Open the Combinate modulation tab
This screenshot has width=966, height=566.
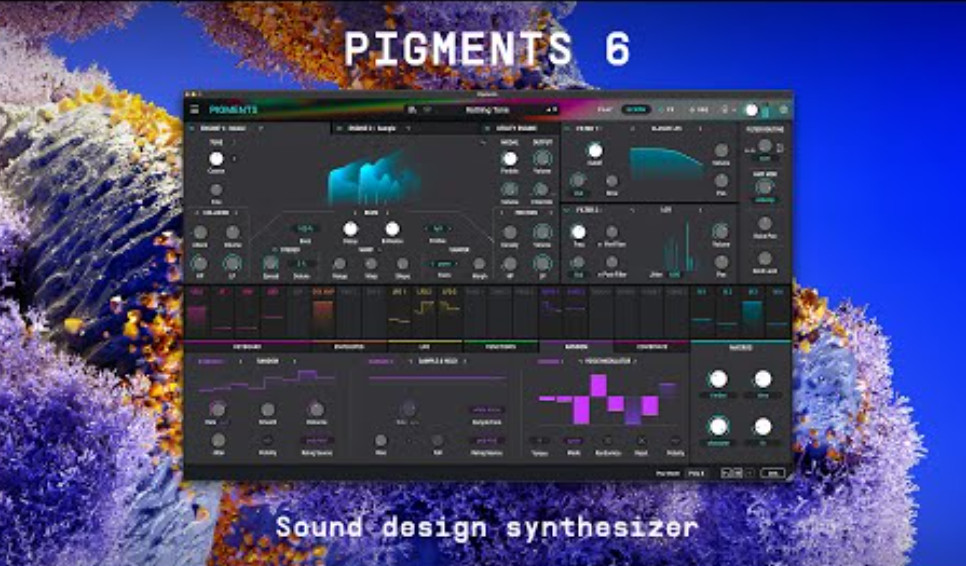[652, 347]
